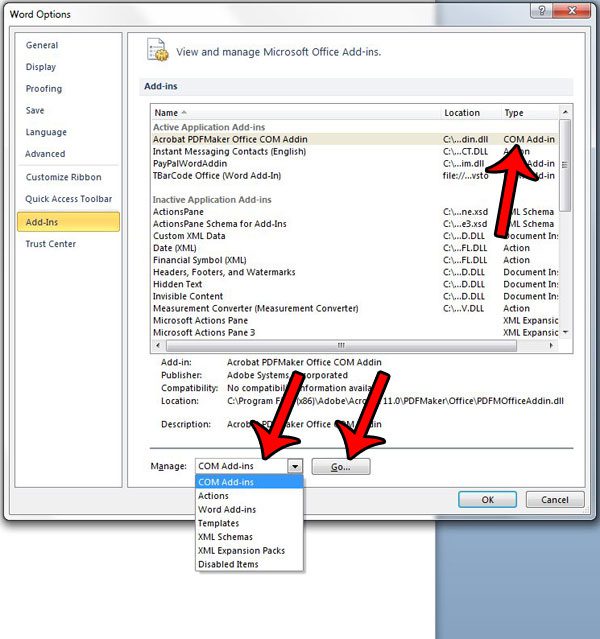Select the Invisible Content row
The height and width of the screenshot is (639, 600).
tap(355, 296)
